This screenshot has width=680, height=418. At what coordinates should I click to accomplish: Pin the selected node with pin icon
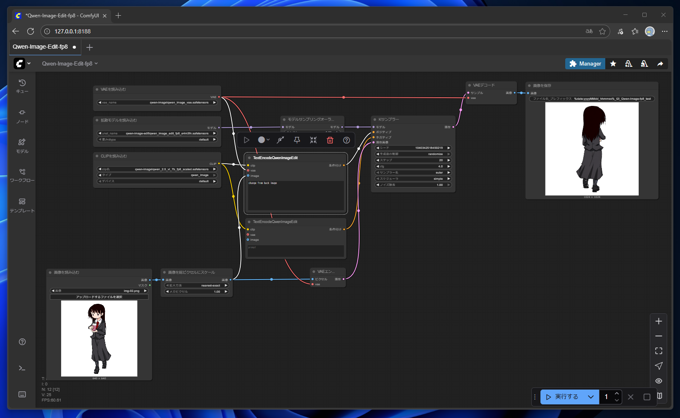pyautogui.click(x=297, y=140)
